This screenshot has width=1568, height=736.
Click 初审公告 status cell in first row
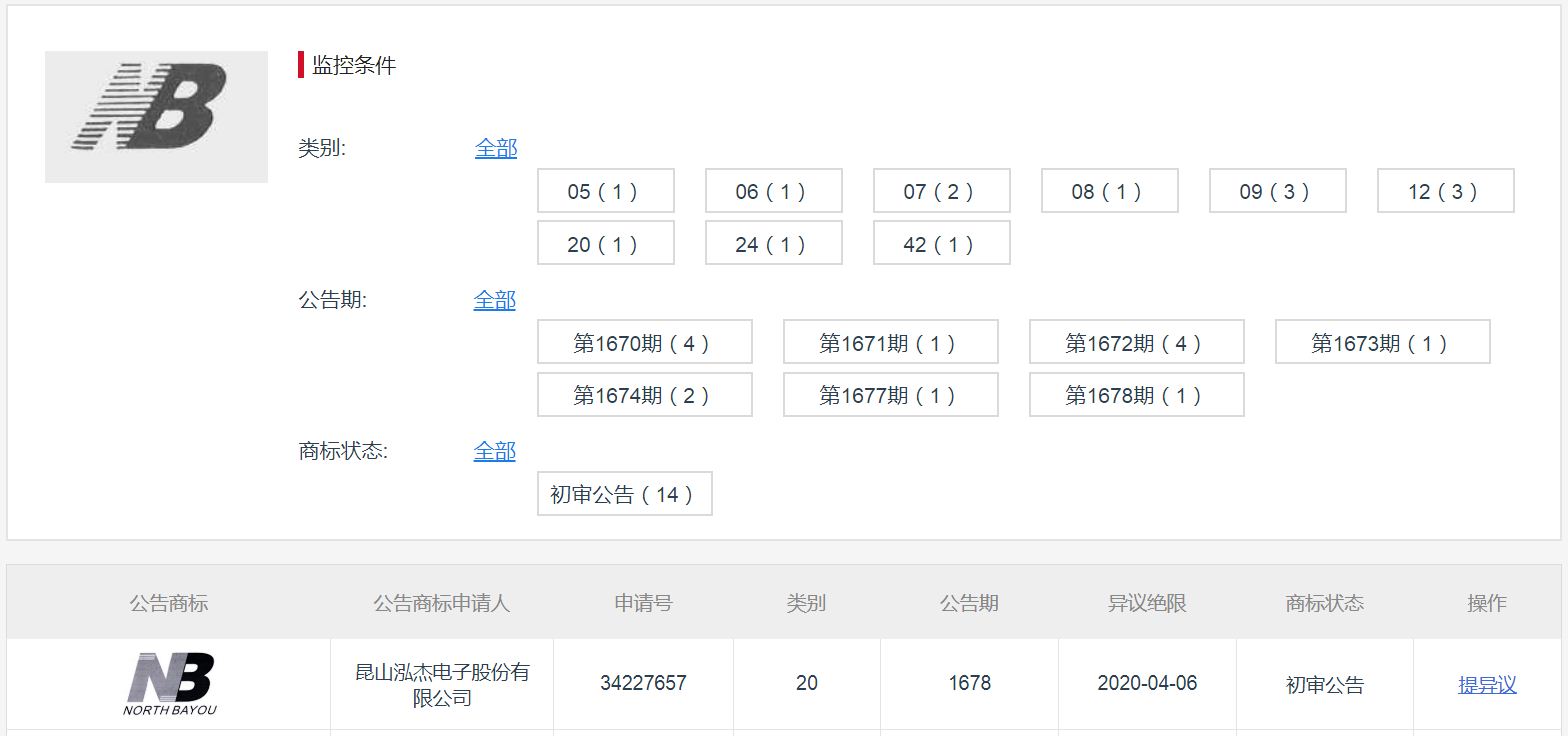pos(1325,685)
